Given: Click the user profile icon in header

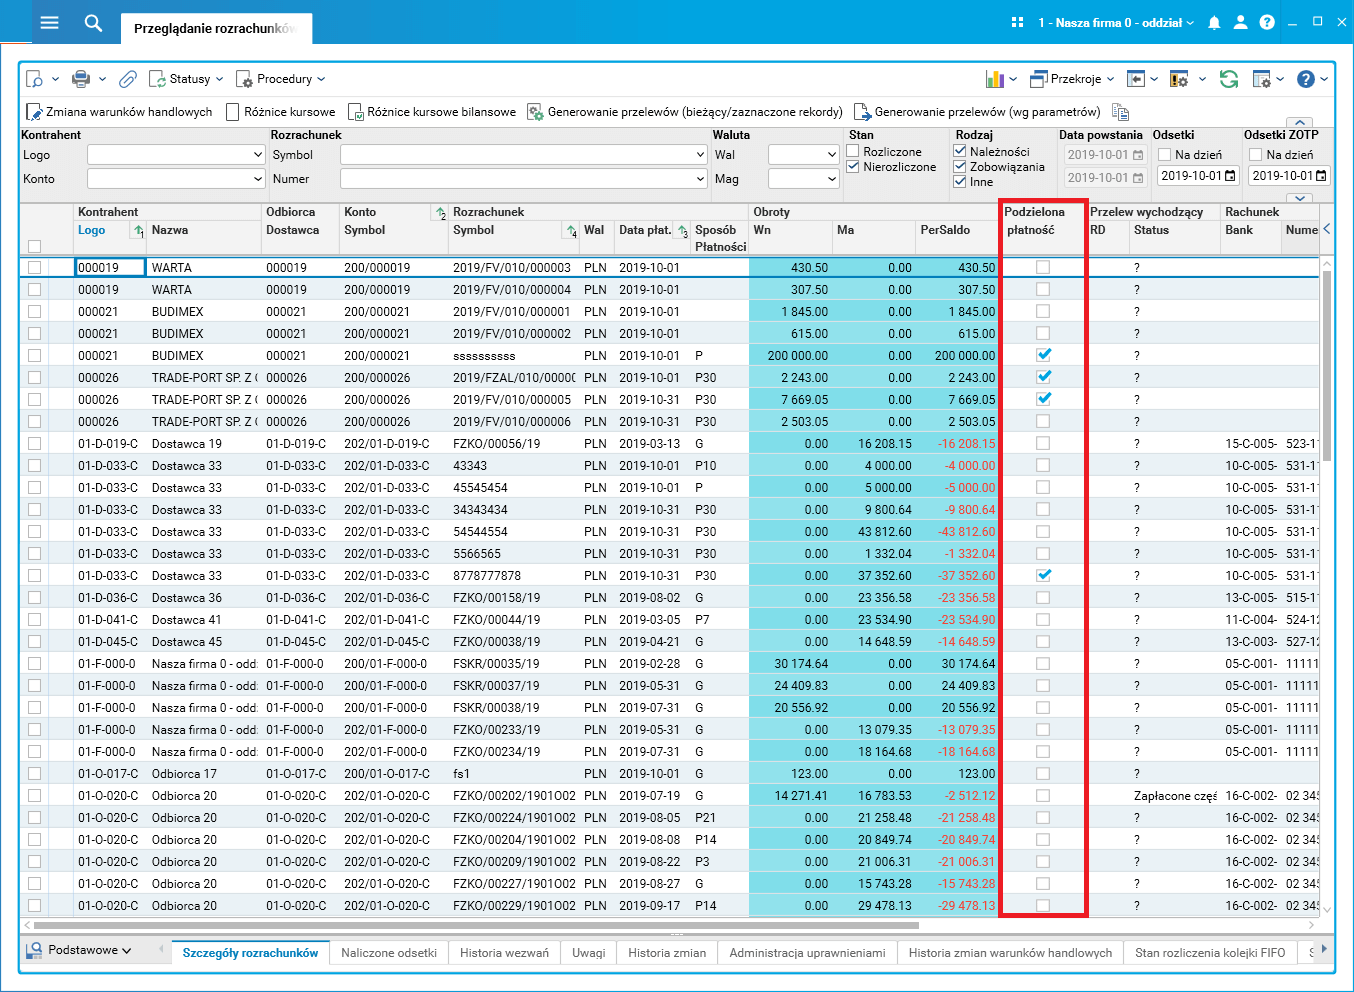Looking at the screenshot, I should [x=1240, y=22].
